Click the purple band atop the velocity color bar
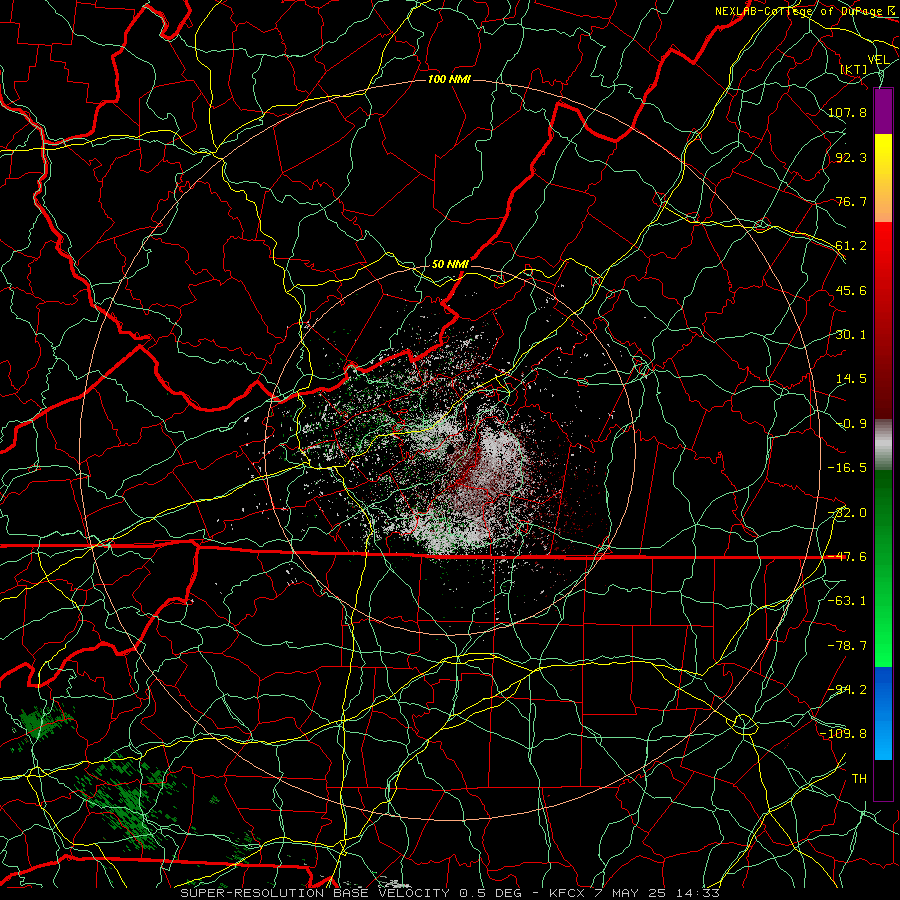The width and height of the screenshot is (900, 900). pos(883,111)
